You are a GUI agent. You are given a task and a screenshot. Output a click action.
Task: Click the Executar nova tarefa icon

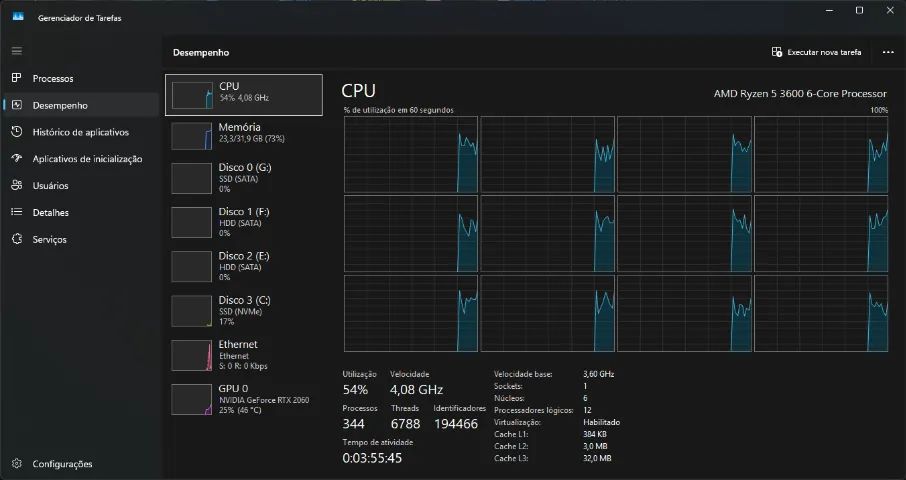pyautogui.click(x=777, y=52)
